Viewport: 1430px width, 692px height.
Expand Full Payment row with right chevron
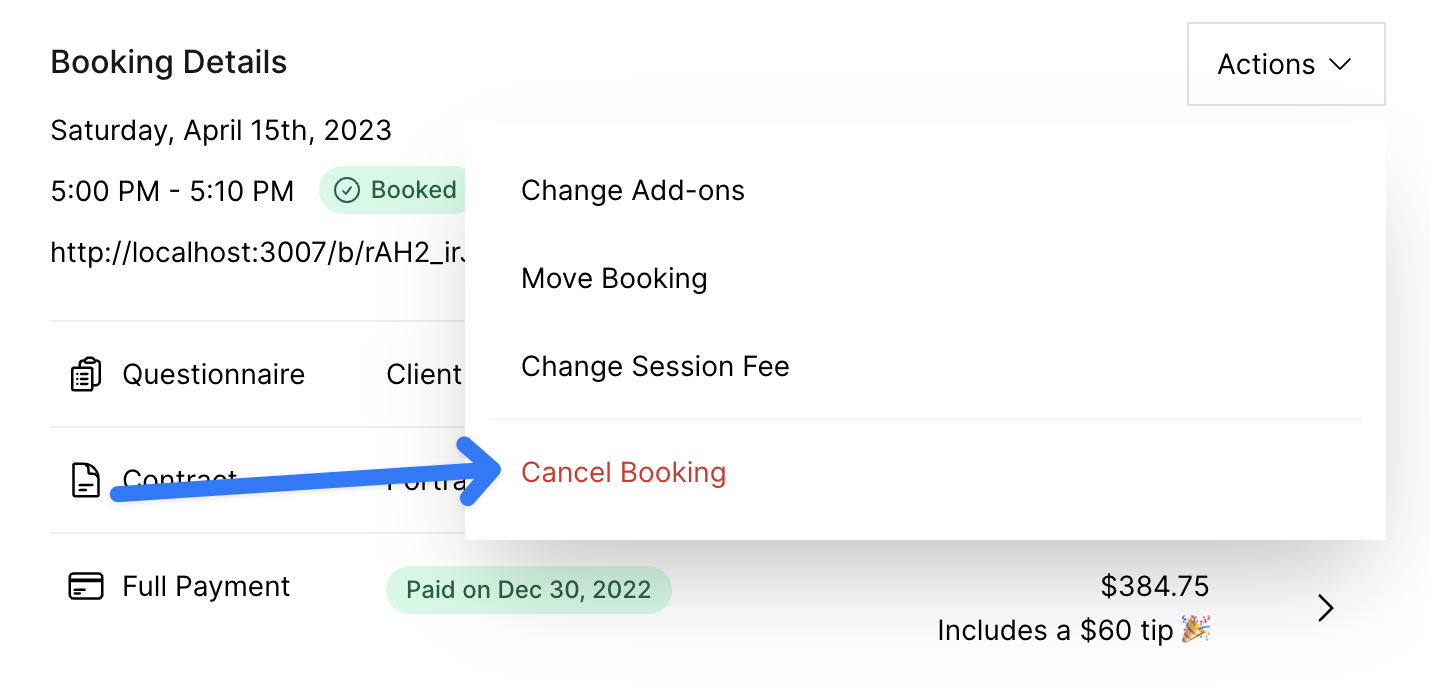1326,608
